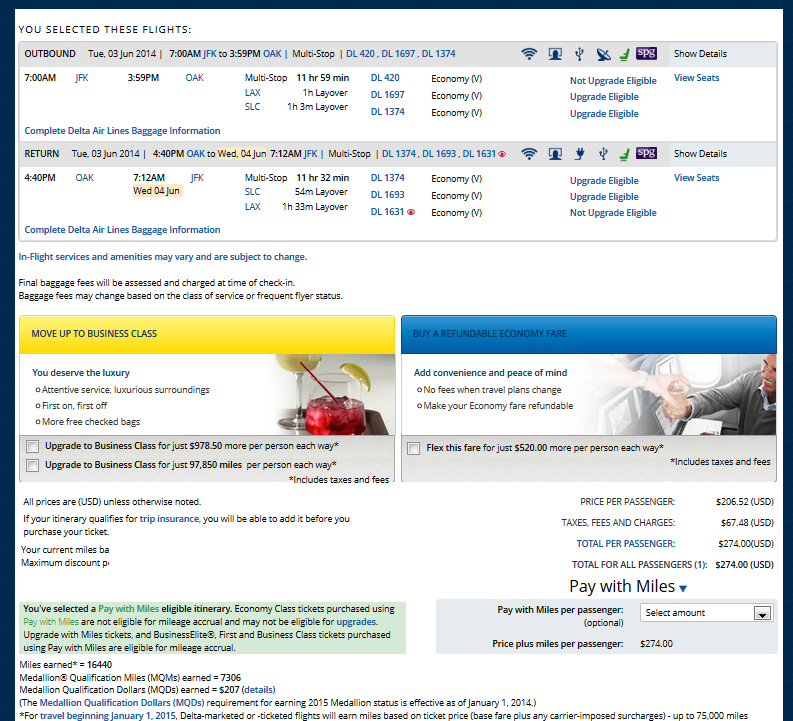The height and width of the screenshot is (721, 793).
Task: Open View Seats for return flight
Action: [696, 178]
